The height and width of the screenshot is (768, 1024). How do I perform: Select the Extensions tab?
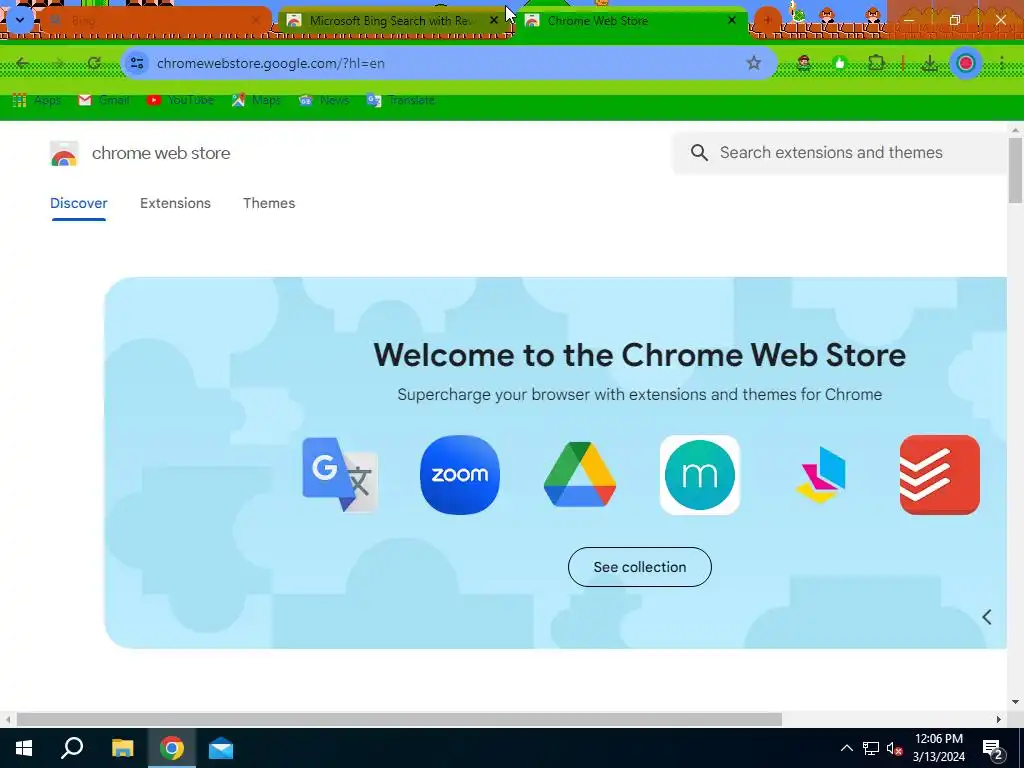coord(175,203)
